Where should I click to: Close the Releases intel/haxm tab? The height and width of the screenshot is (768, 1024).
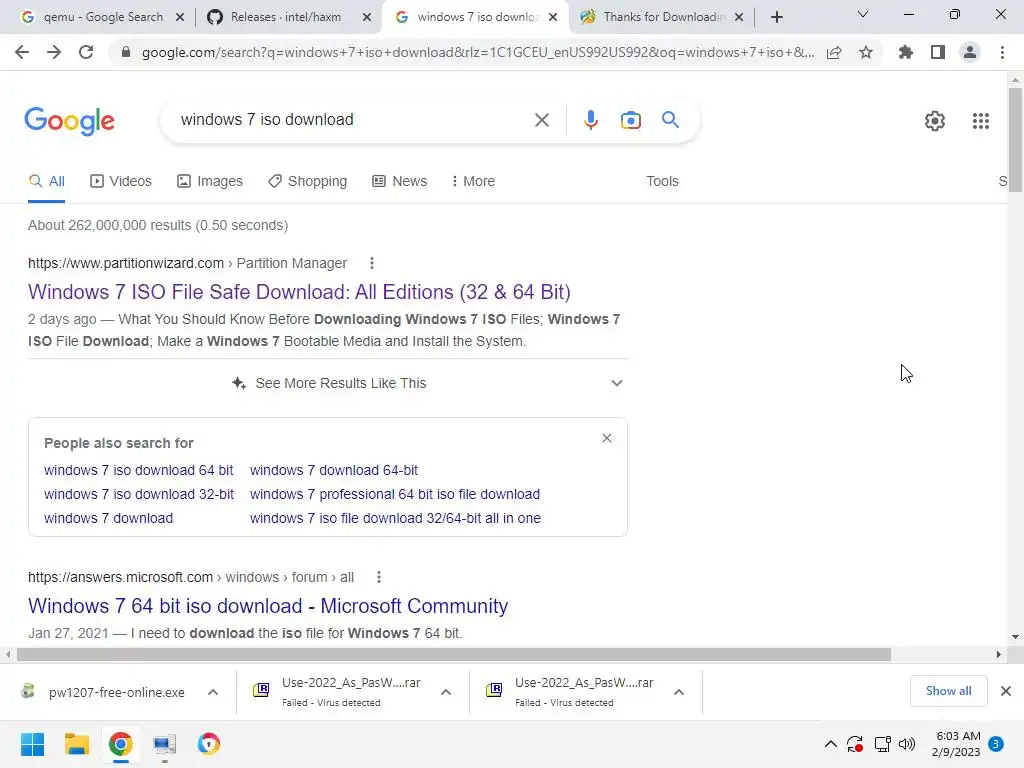click(367, 17)
